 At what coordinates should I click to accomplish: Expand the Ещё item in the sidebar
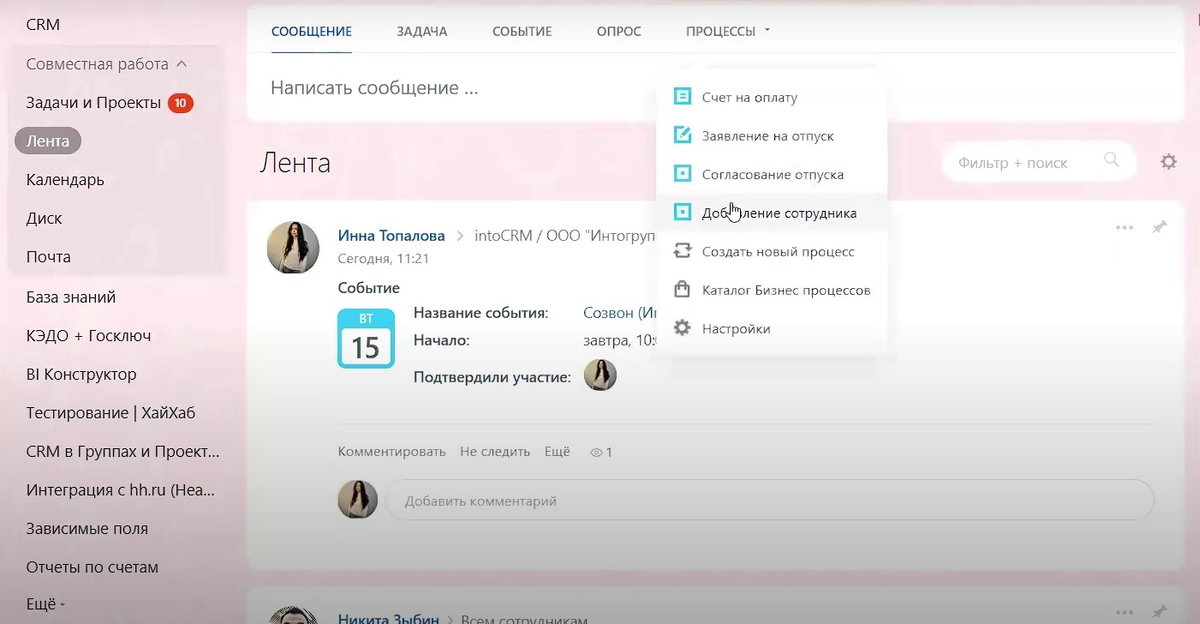(45, 605)
